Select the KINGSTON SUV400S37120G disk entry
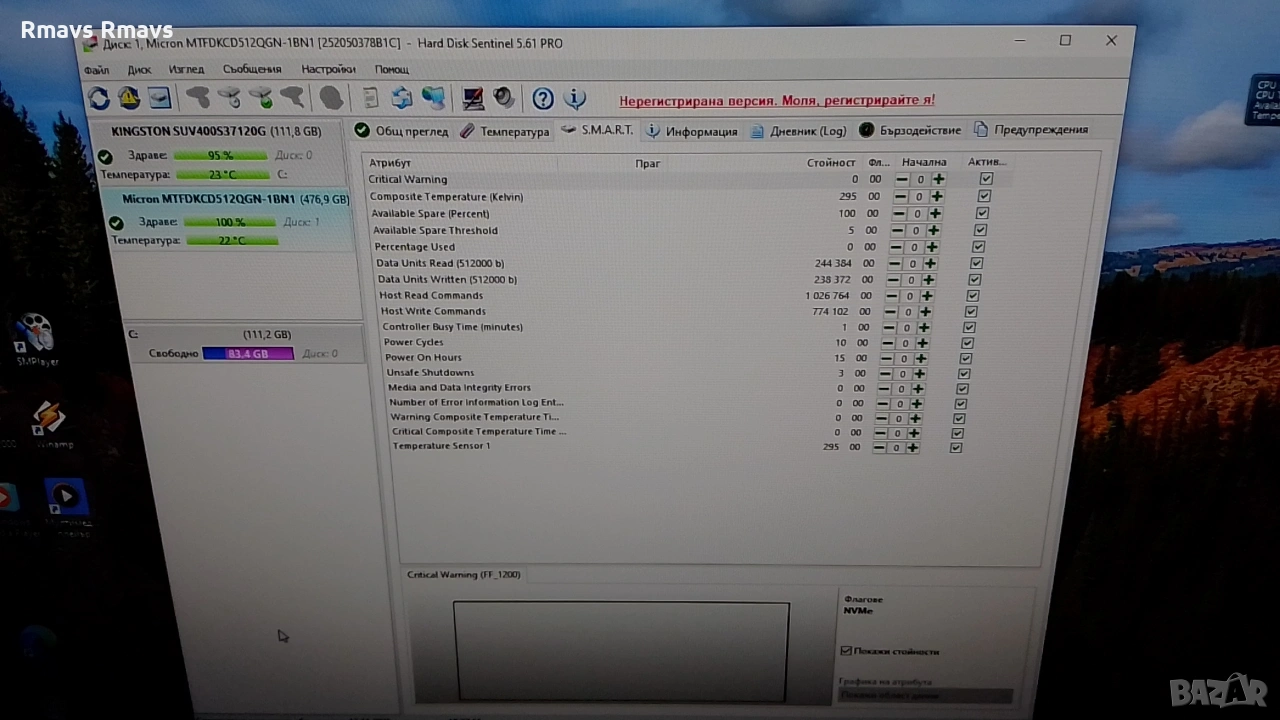Image resolution: width=1280 pixels, height=720 pixels. (216, 132)
